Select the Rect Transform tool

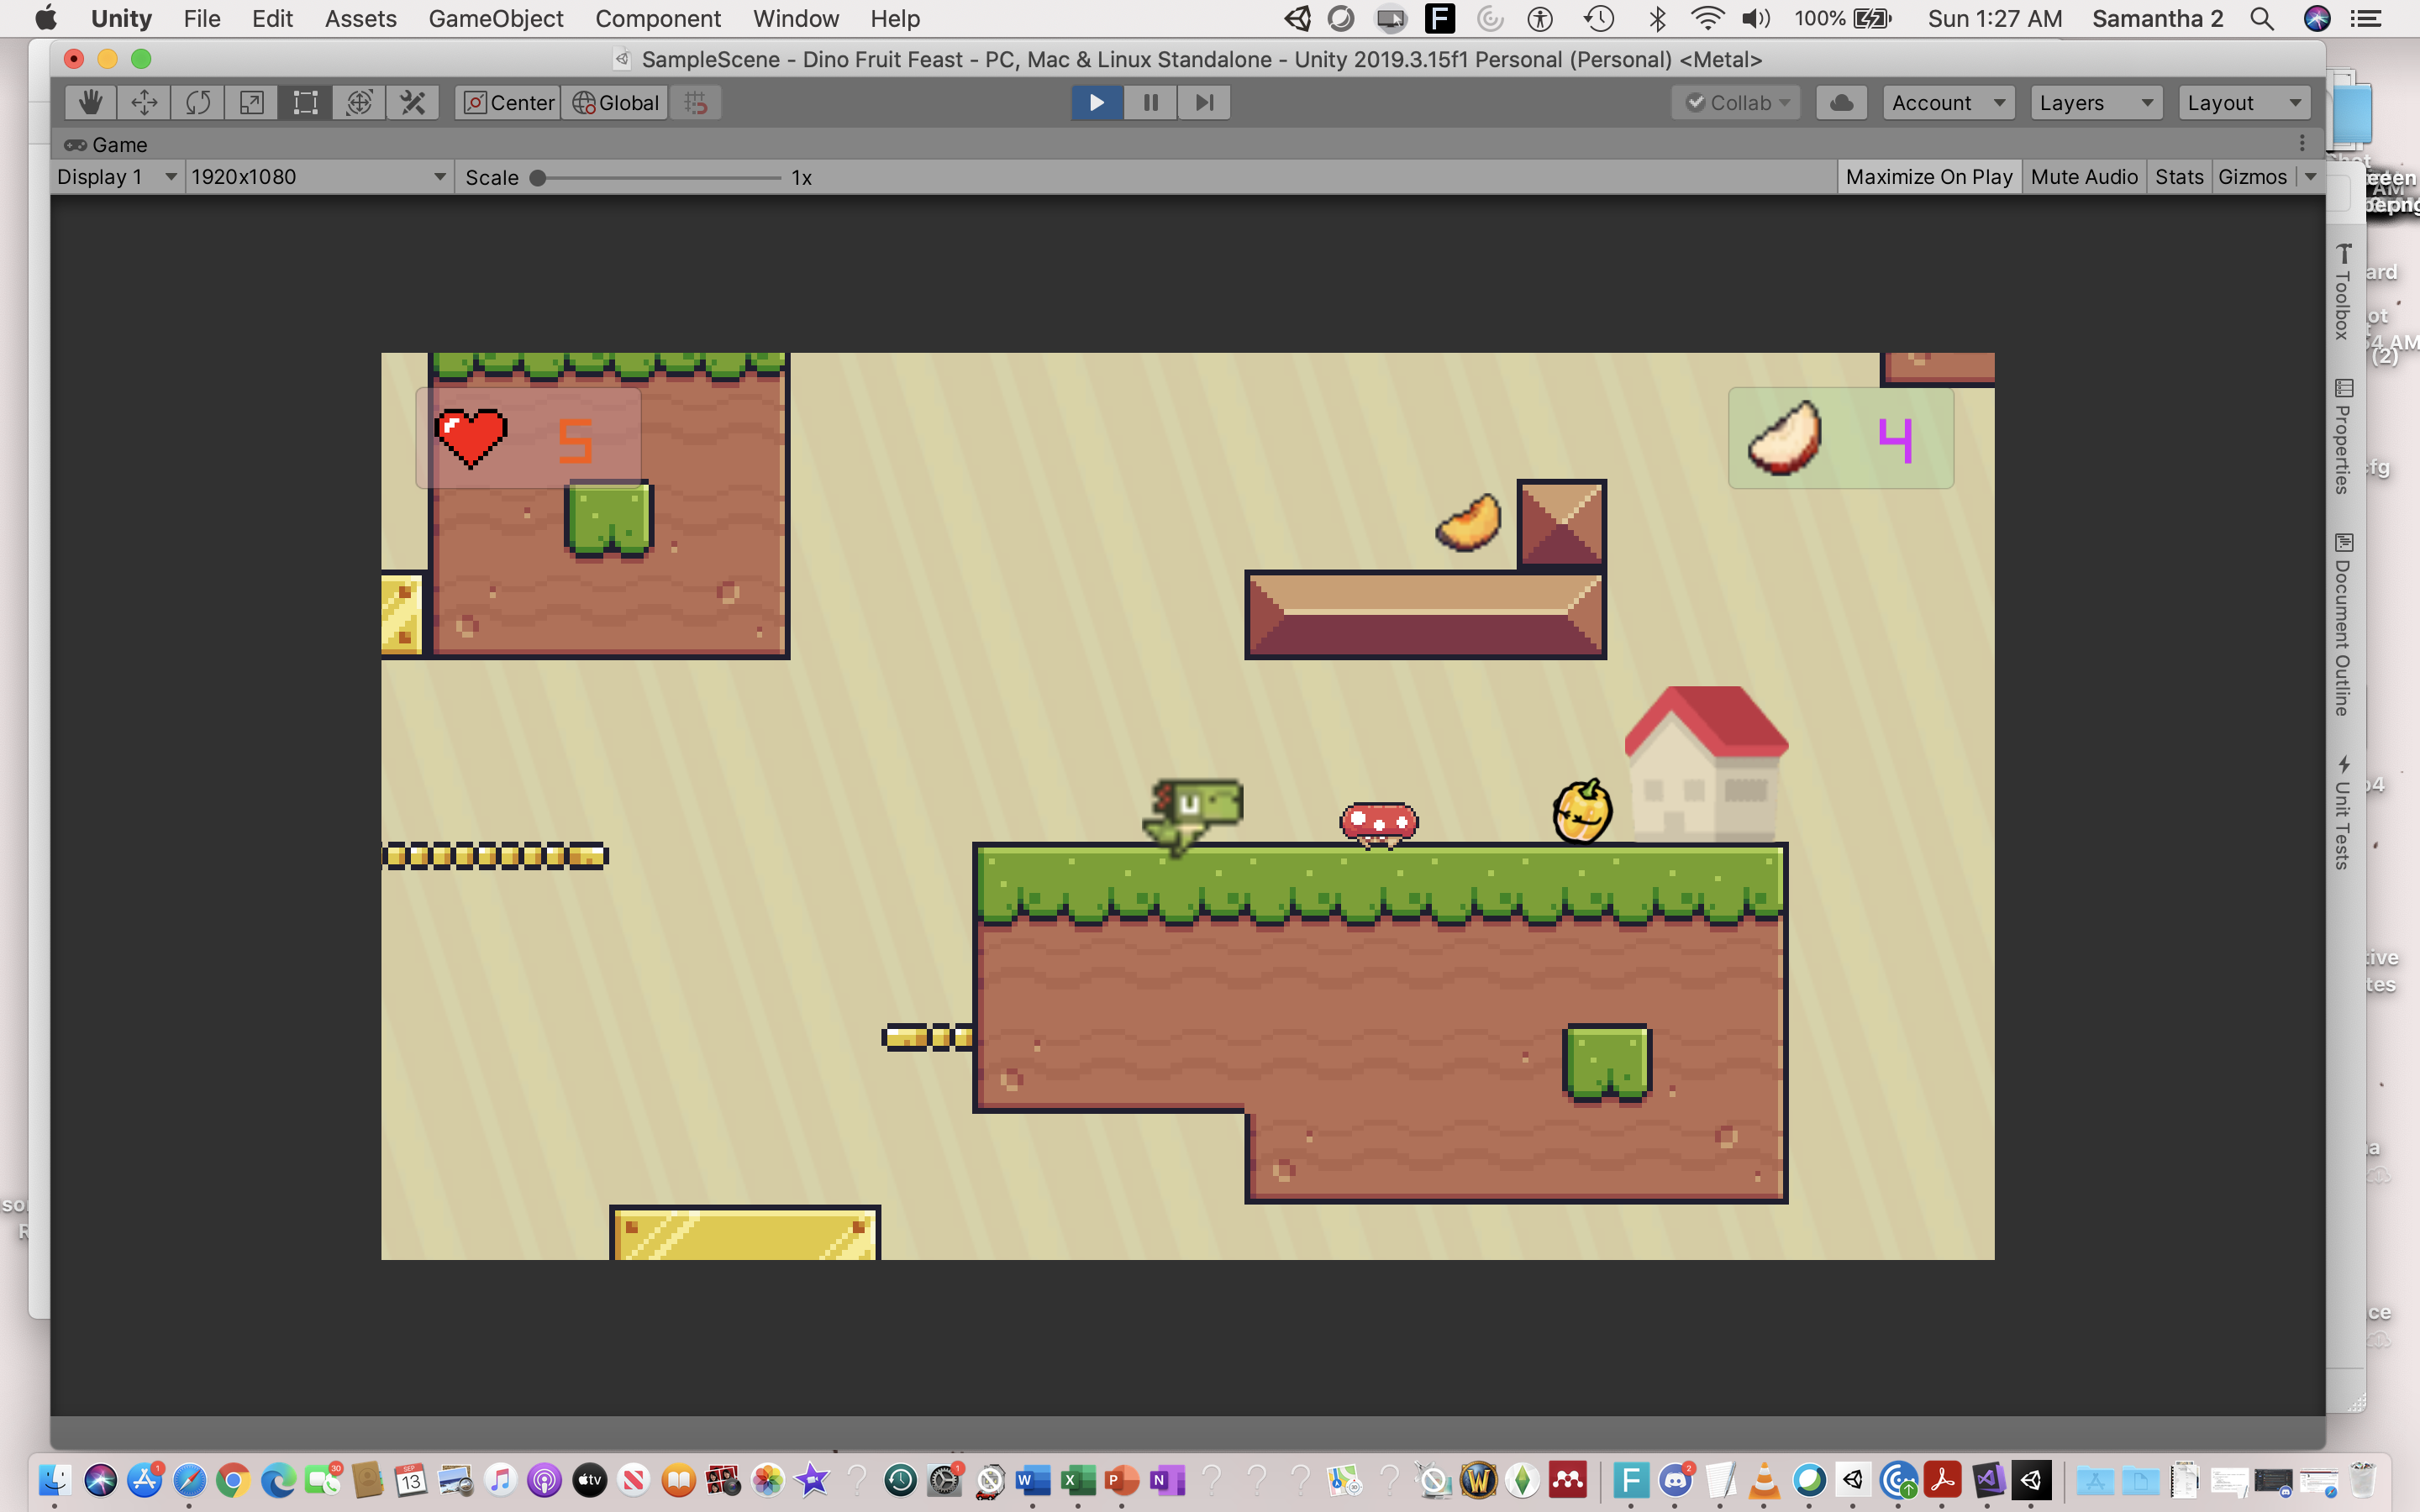pos(305,102)
